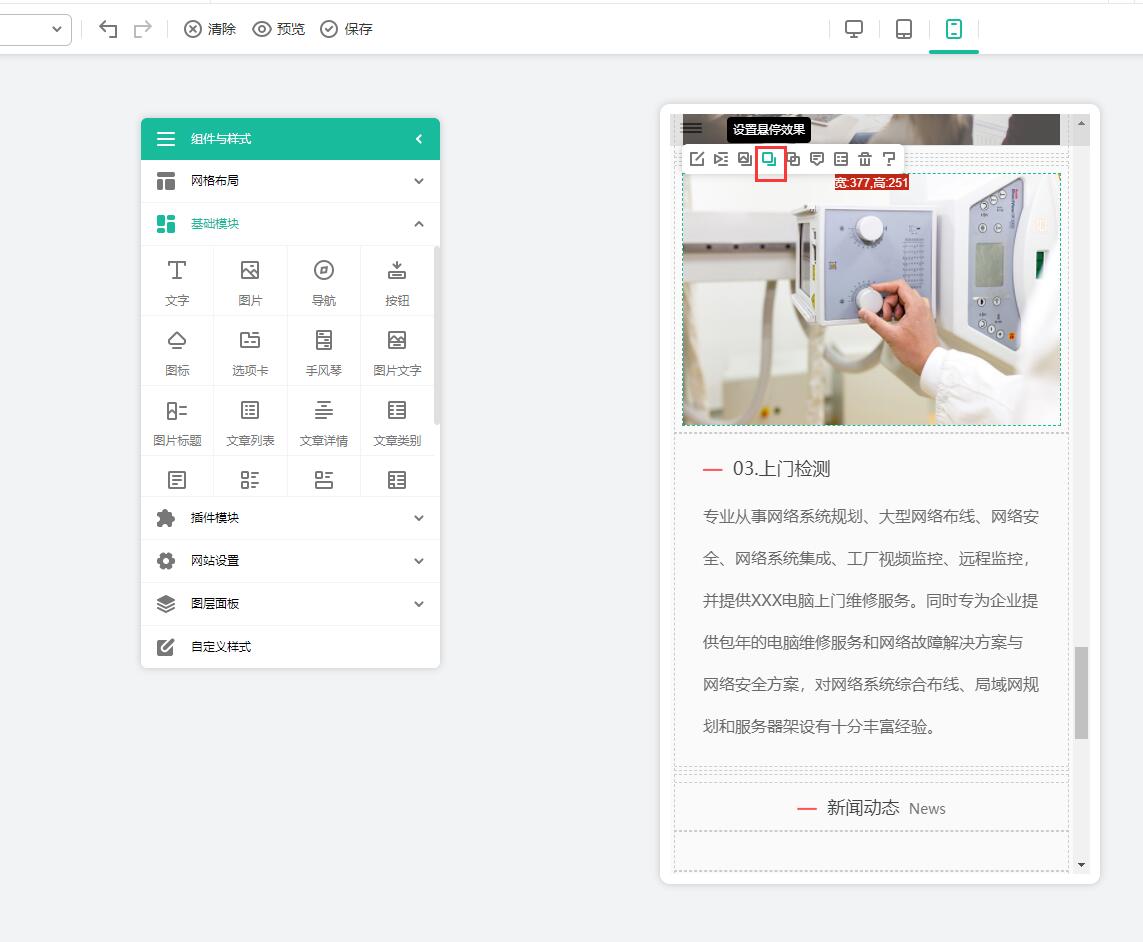The height and width of the screenshot is (942, 1143).
Task: Switch to desktop preview mode
Action: coord(854,29)
